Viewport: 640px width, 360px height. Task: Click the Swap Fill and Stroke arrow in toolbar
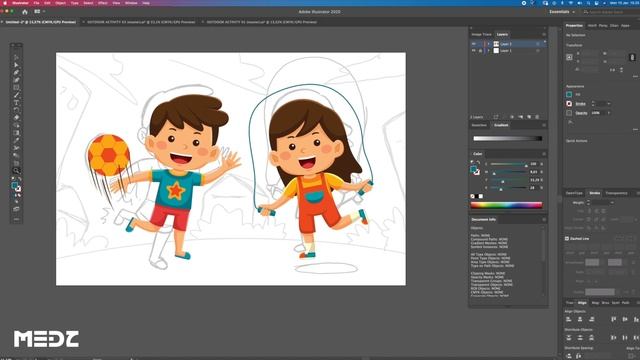pyautogui.click(x=20, y=179)
